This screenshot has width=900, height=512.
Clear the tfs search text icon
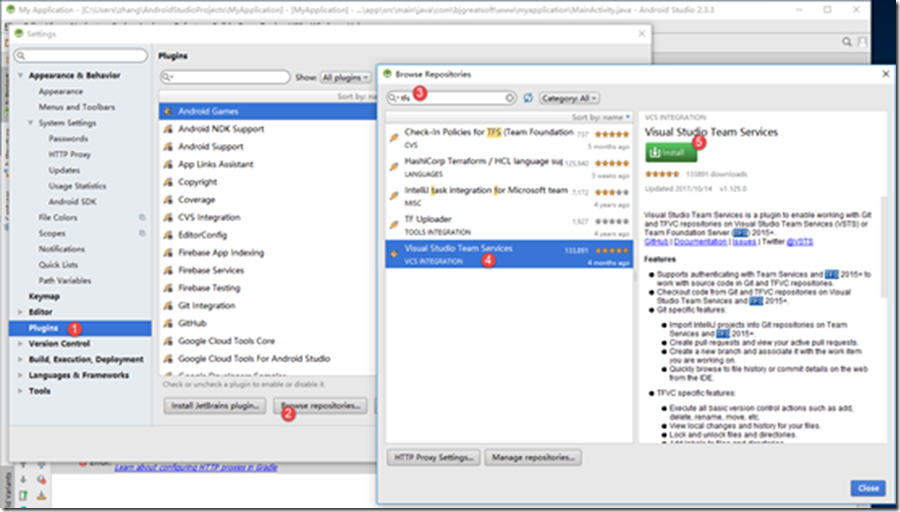tap(509, 98)
